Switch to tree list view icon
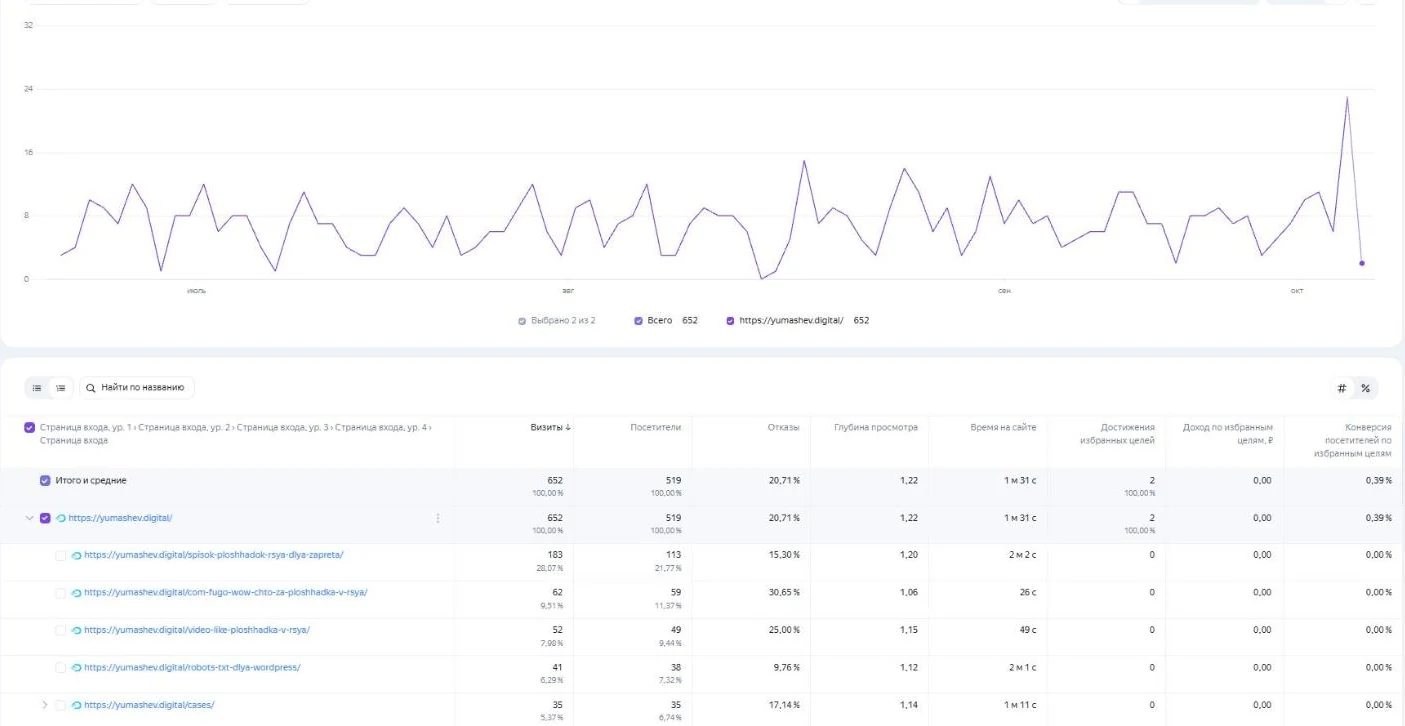Screen dimensions: 1405x726 [61, 388]
